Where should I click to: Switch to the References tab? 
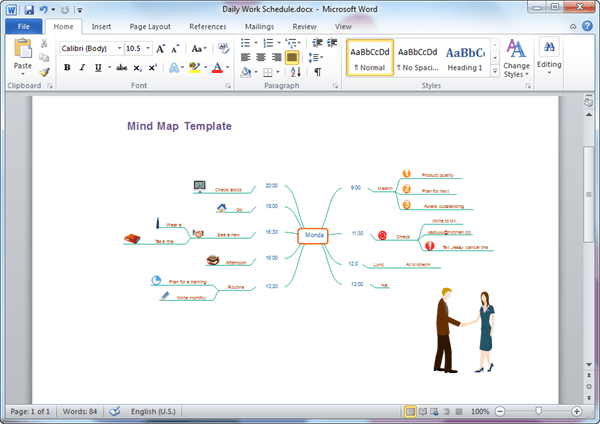[208, 26]
